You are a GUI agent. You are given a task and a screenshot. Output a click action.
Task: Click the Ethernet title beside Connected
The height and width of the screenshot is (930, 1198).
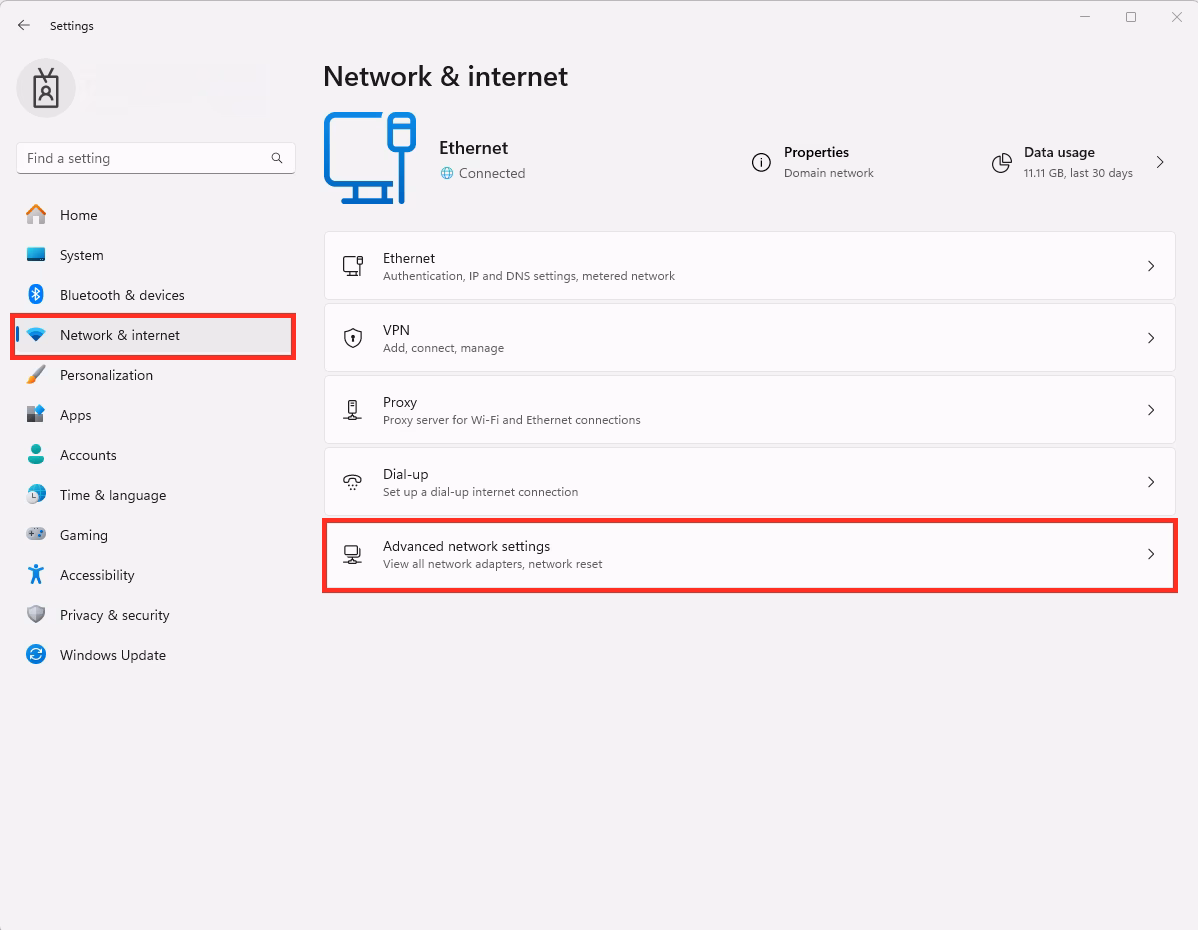[x=474, y=147]
